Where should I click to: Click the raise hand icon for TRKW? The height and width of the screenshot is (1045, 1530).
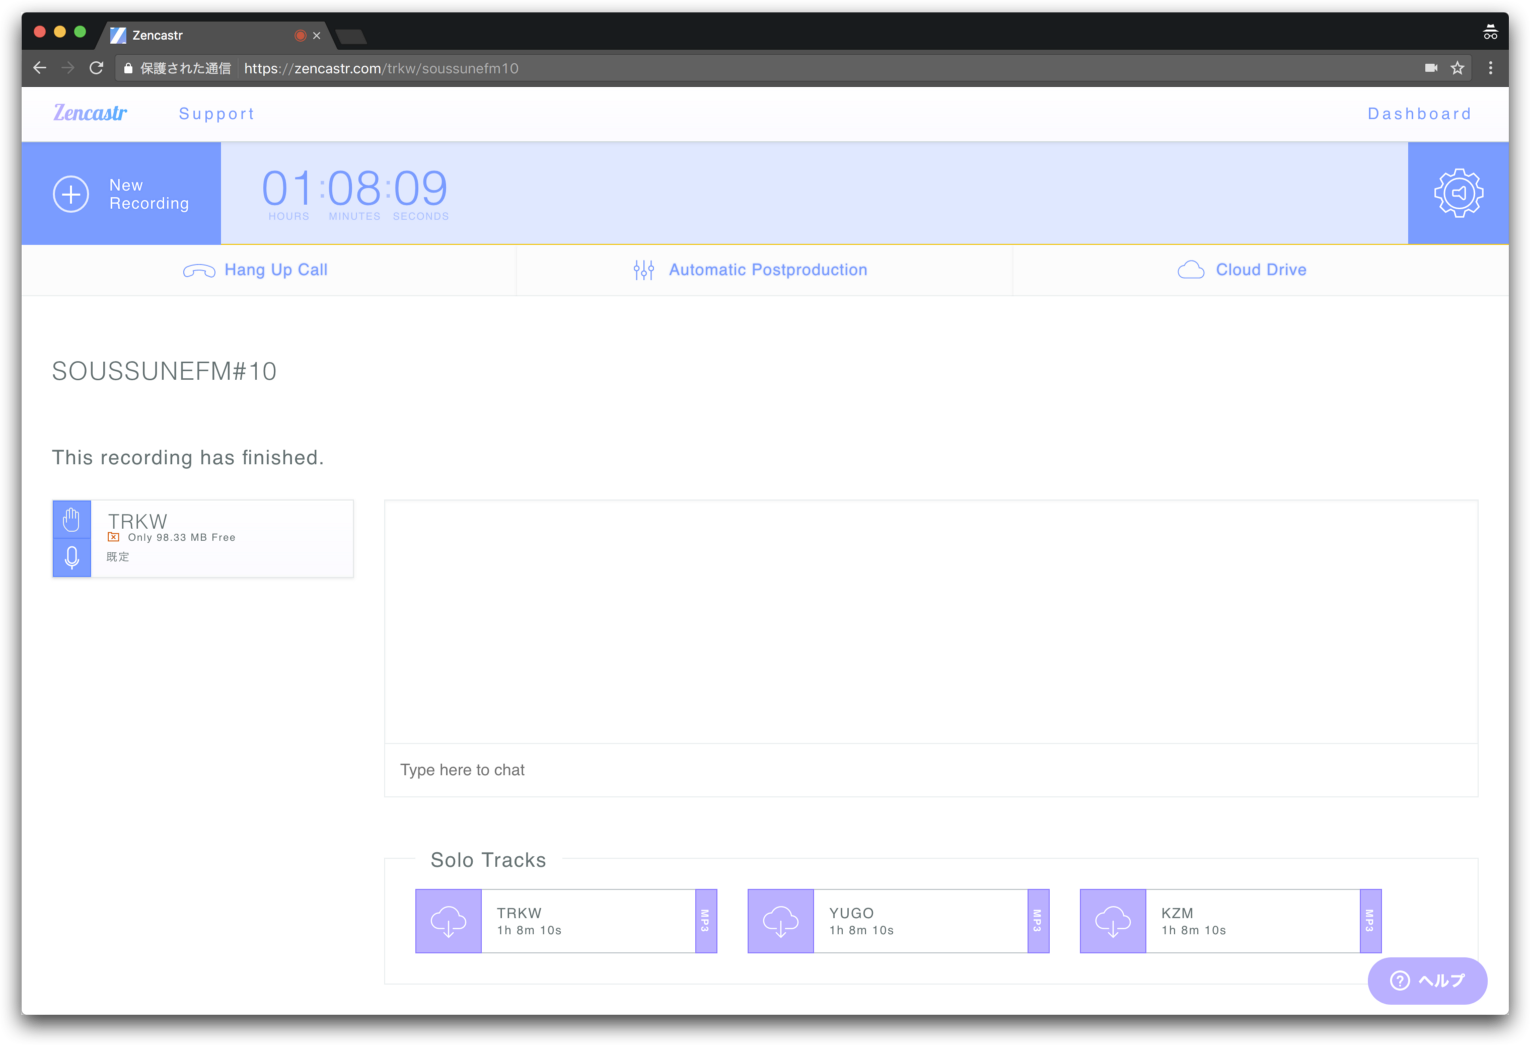(x=72, y=520)
